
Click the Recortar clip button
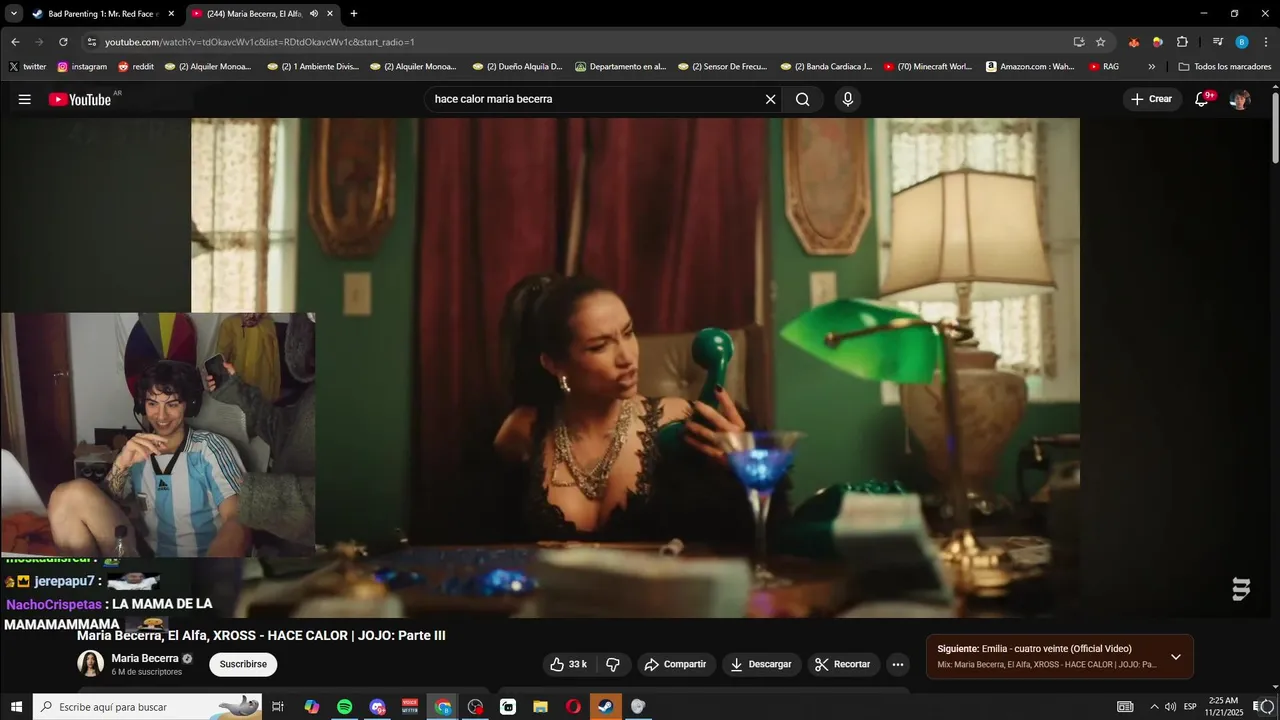843,664
